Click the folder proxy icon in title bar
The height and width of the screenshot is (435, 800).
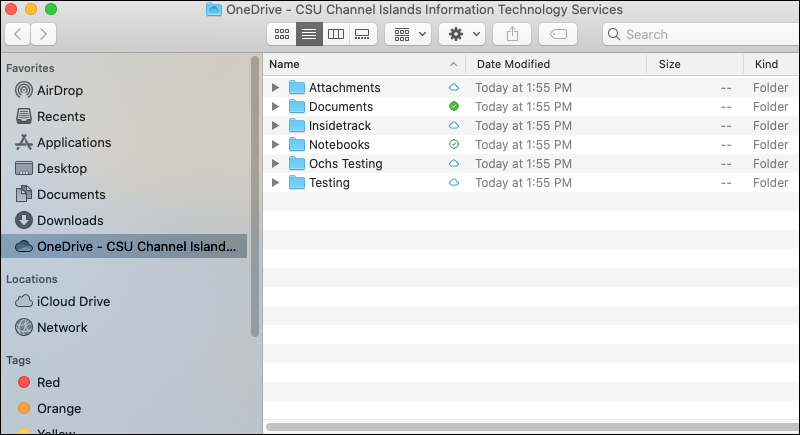(214, 10)
